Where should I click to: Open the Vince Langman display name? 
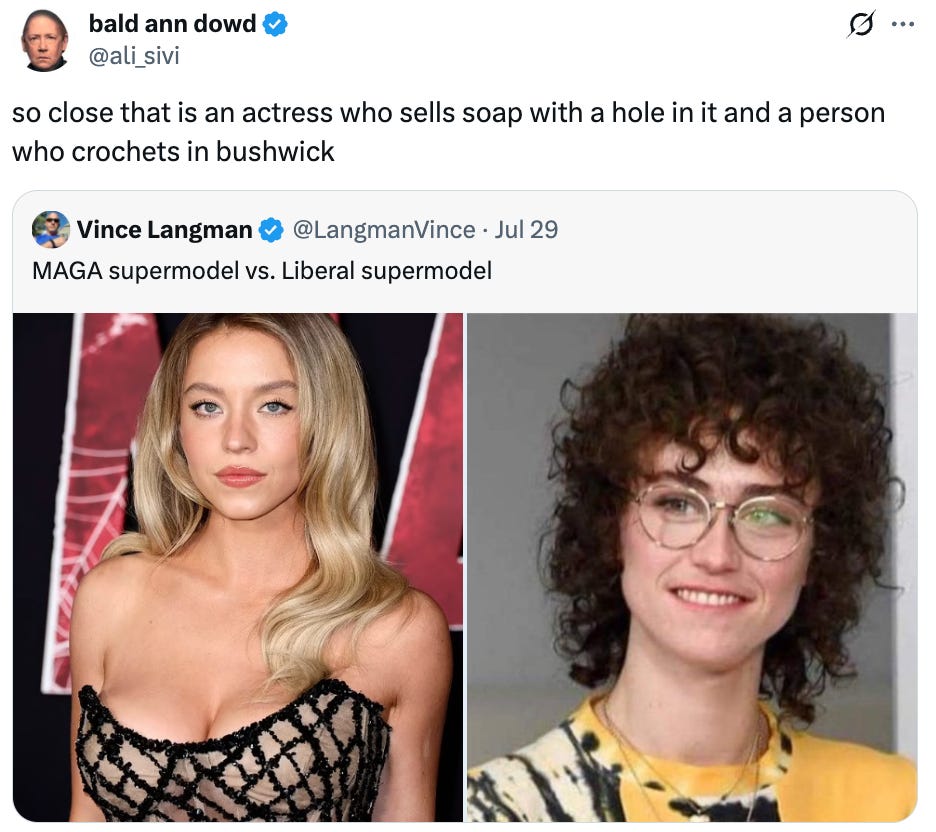pos(164,230)
